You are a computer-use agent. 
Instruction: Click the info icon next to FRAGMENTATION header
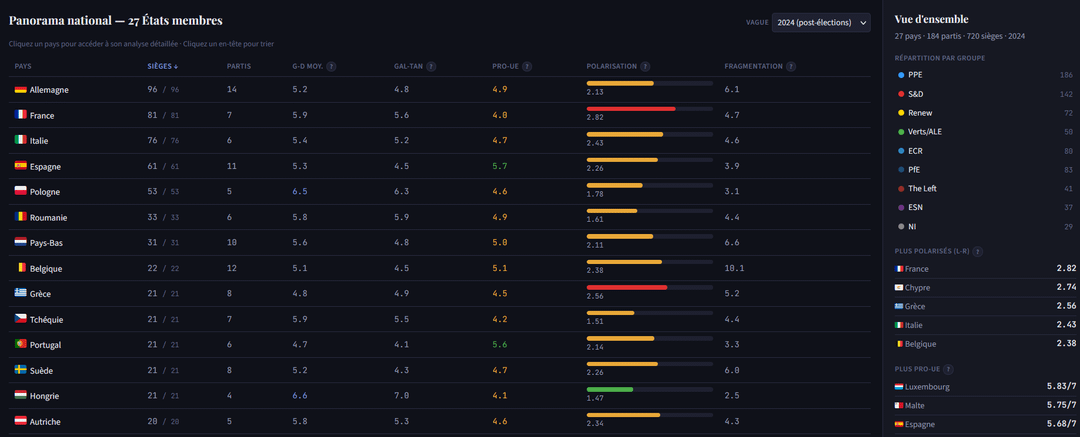pyautogui.click(x=791, y=67)
